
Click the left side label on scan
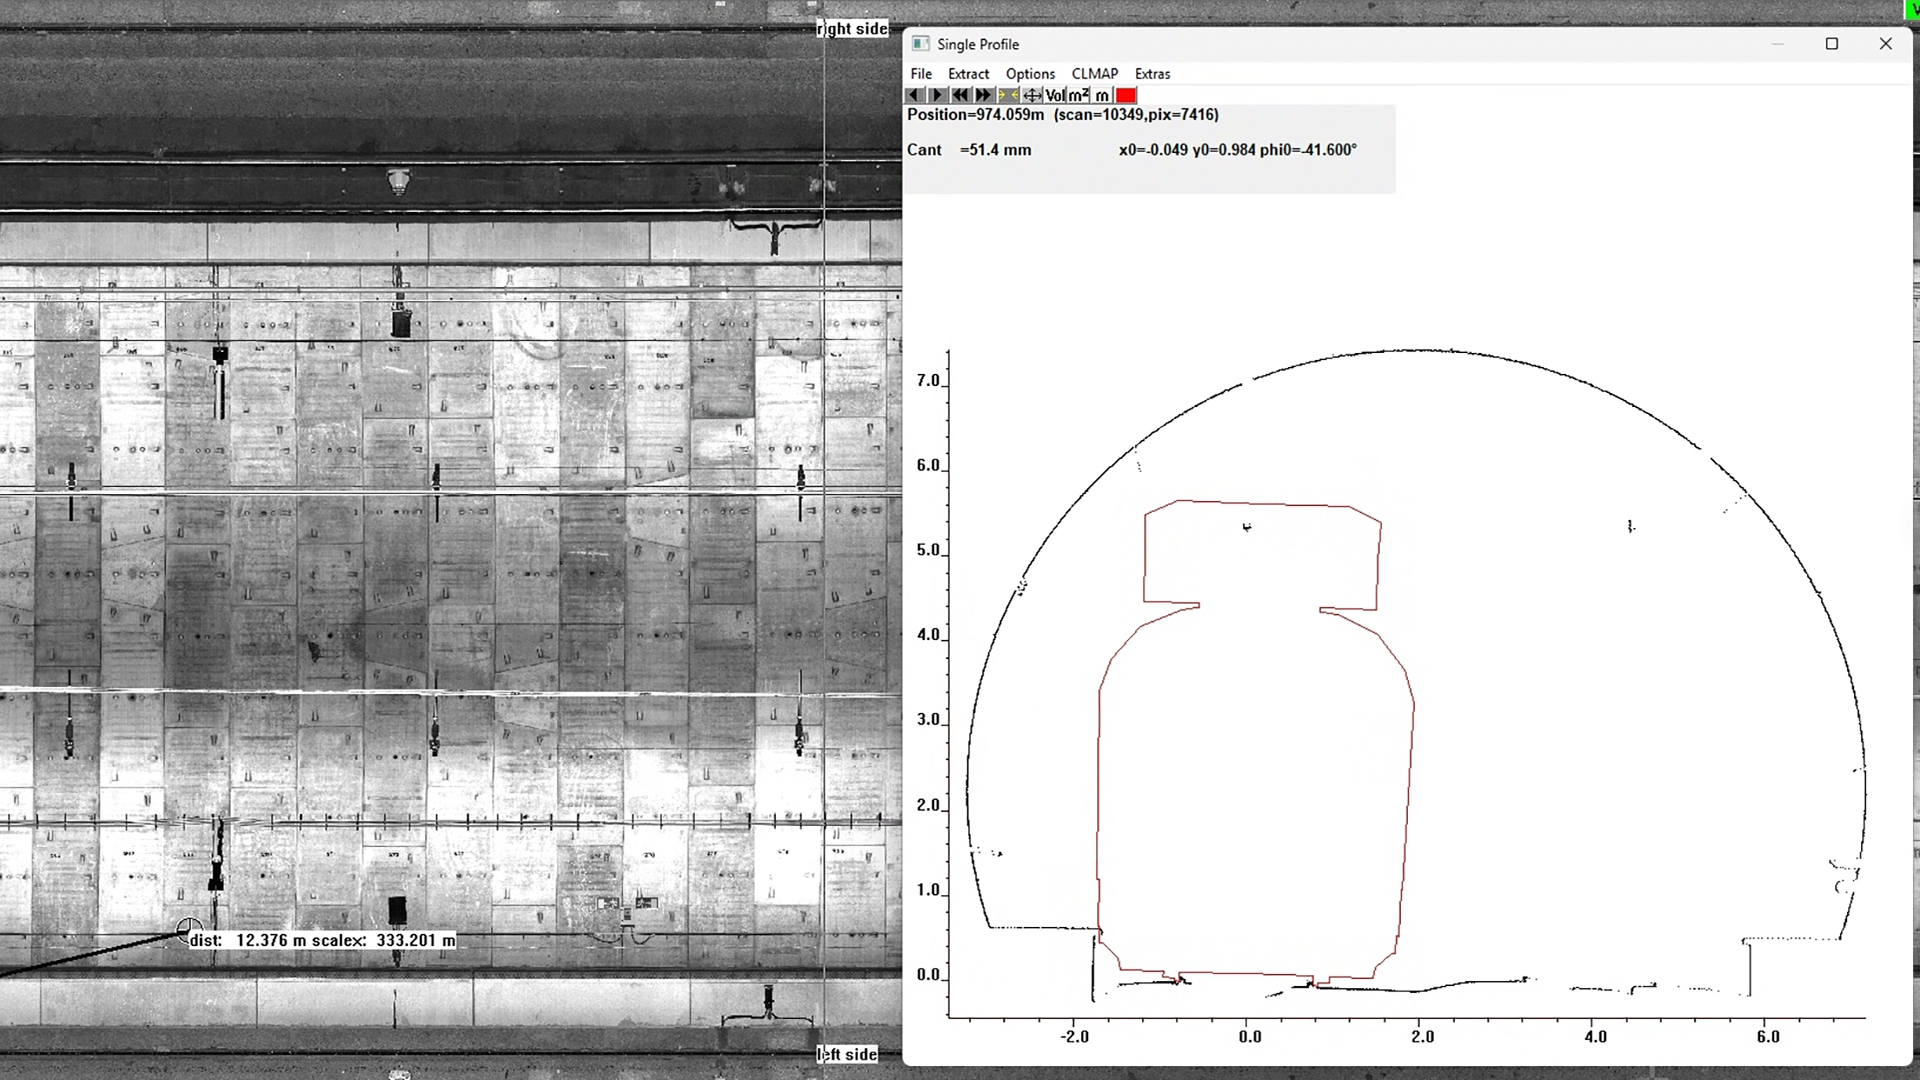tap(847, 1054)
